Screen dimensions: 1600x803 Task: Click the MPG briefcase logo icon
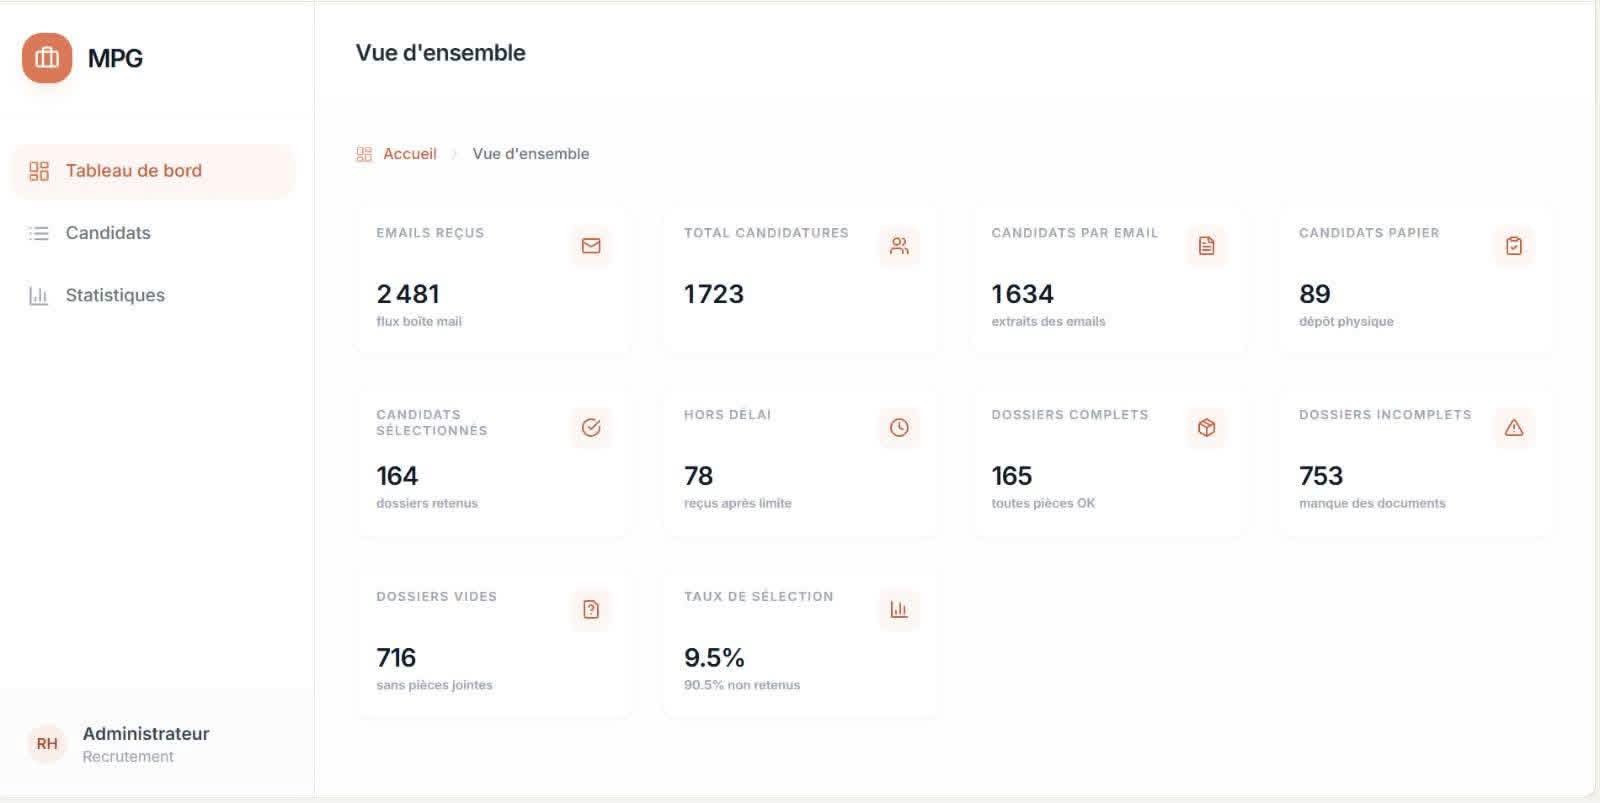click(47, 58)
